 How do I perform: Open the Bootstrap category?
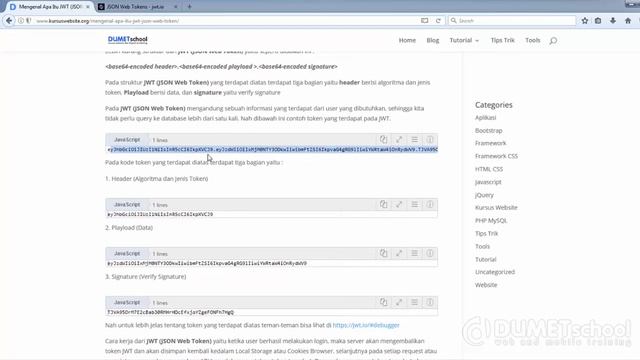(x=489, y=131)
